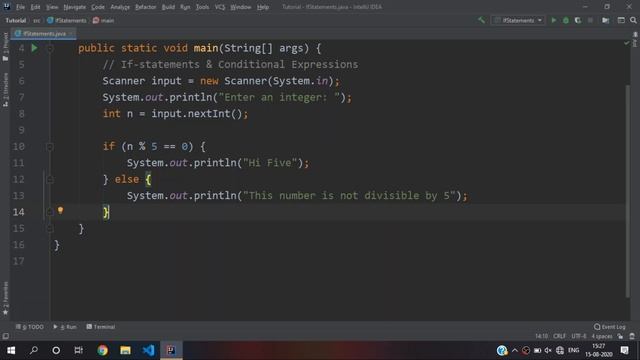Click the inspections checkmark at editor top right
This screenshot has height=360, width=640.
tap(627, 42)
